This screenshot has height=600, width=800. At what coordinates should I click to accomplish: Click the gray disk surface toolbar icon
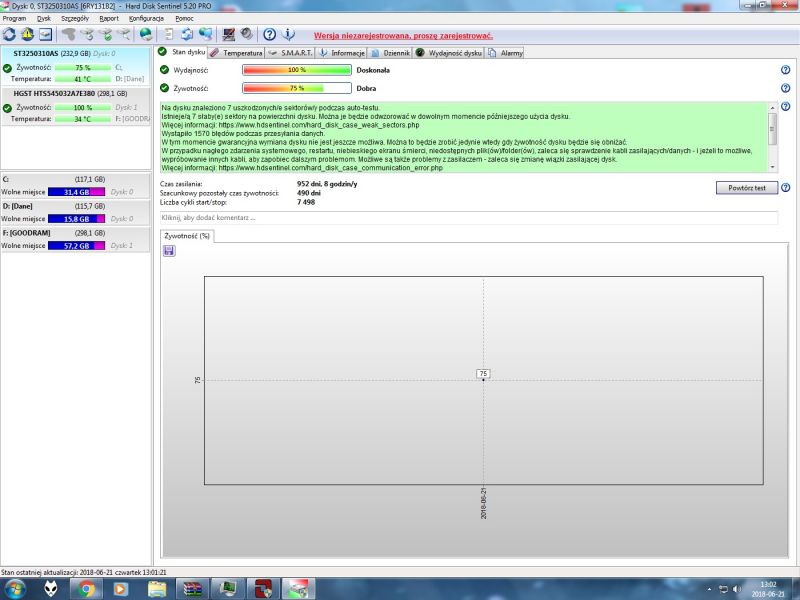click(68, 34)
